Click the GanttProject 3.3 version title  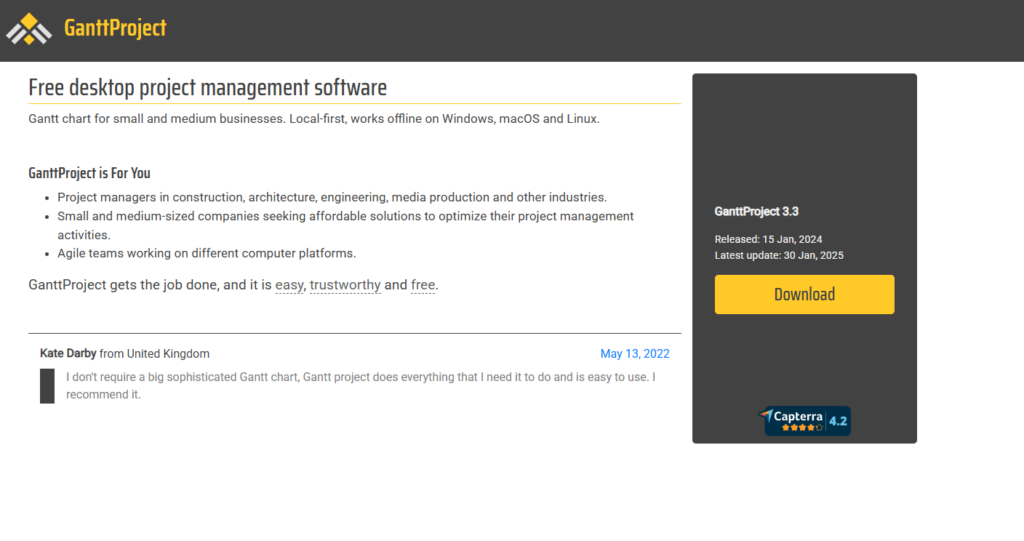[x=756, y=211]
